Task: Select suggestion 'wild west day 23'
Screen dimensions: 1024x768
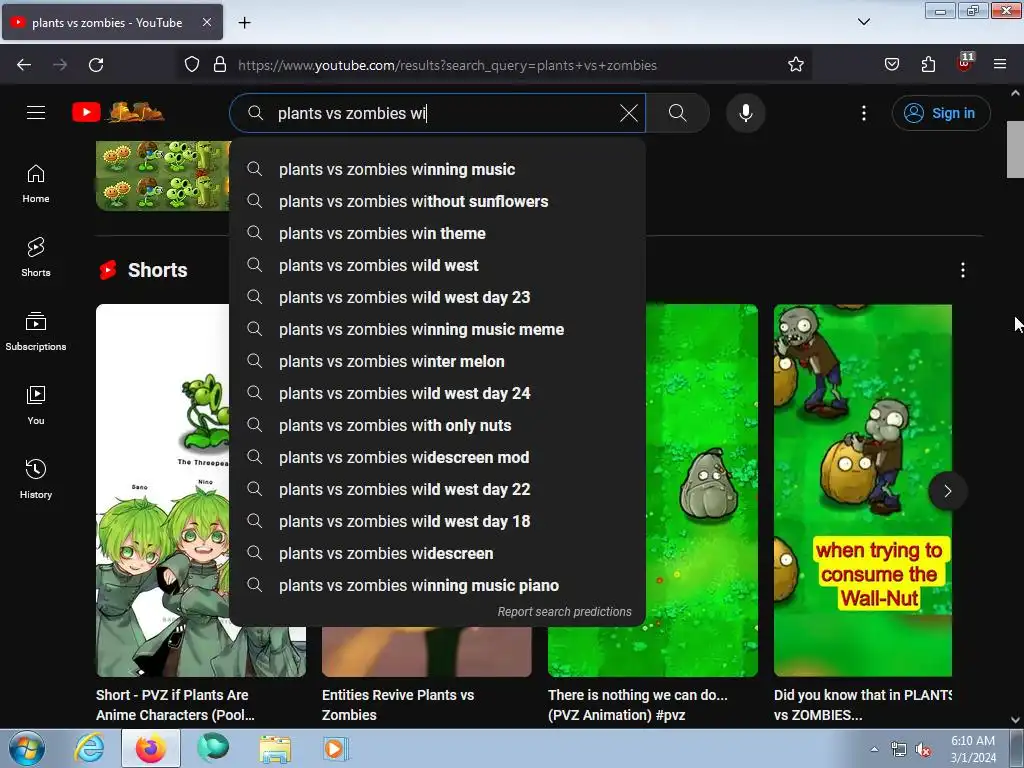Action: [438, 297]
